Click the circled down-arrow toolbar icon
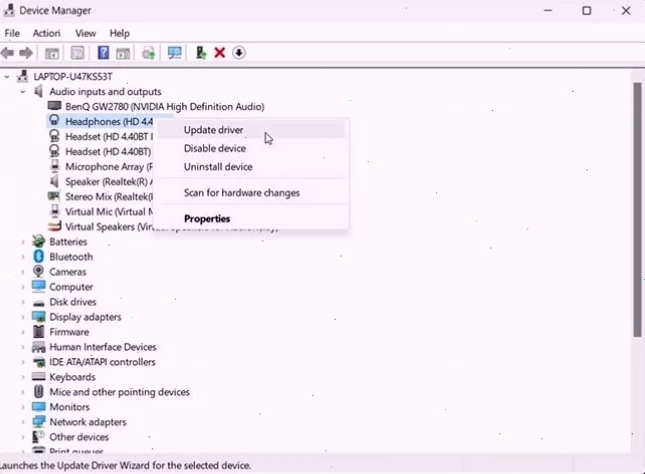 [239, 53]
